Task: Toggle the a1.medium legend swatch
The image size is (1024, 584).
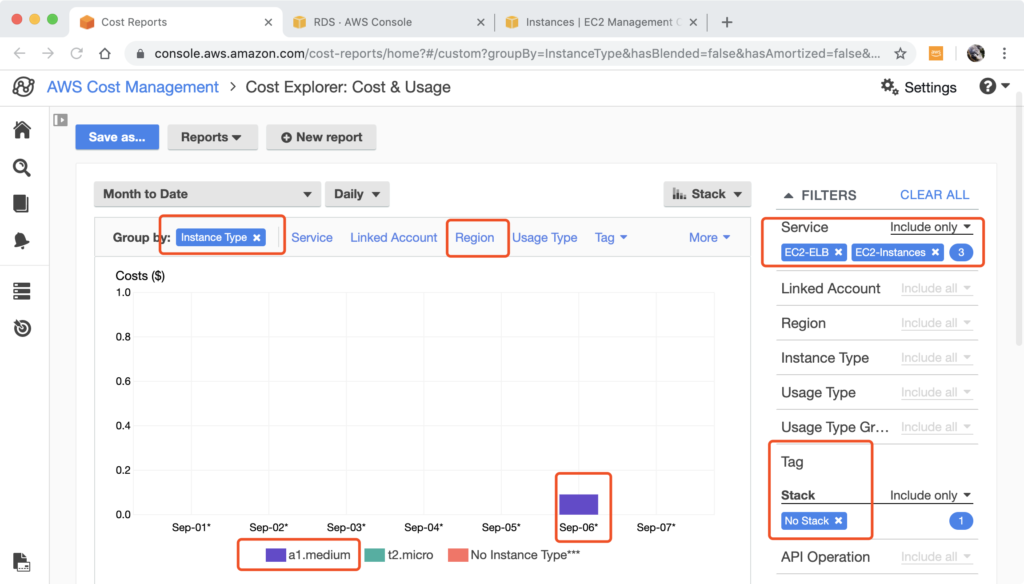Action: (276, 555)
